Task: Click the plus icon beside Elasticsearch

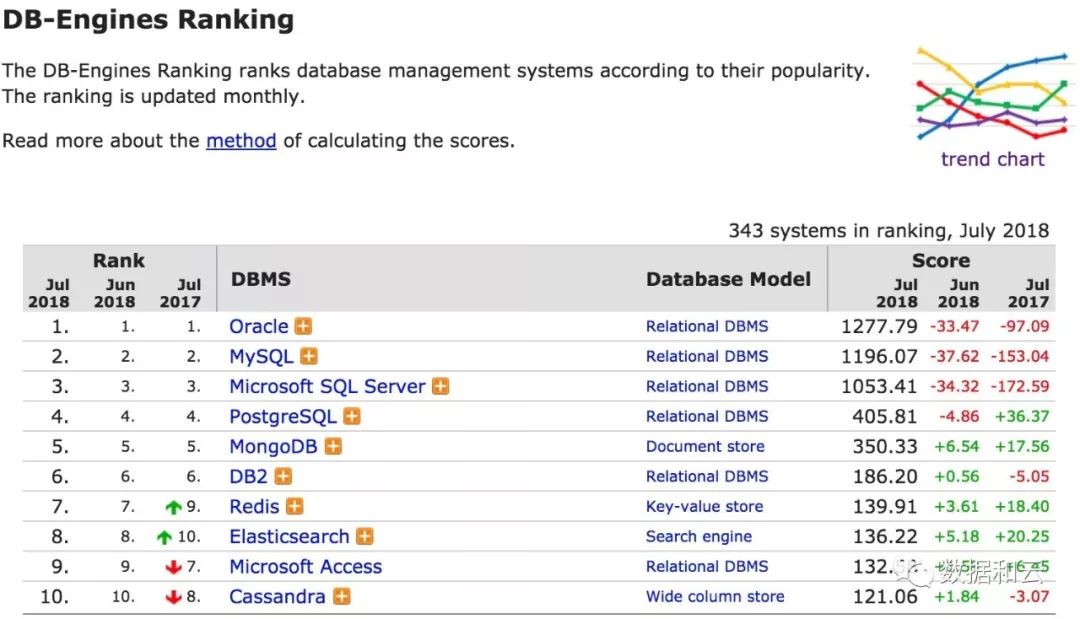Action: (364, 536)
